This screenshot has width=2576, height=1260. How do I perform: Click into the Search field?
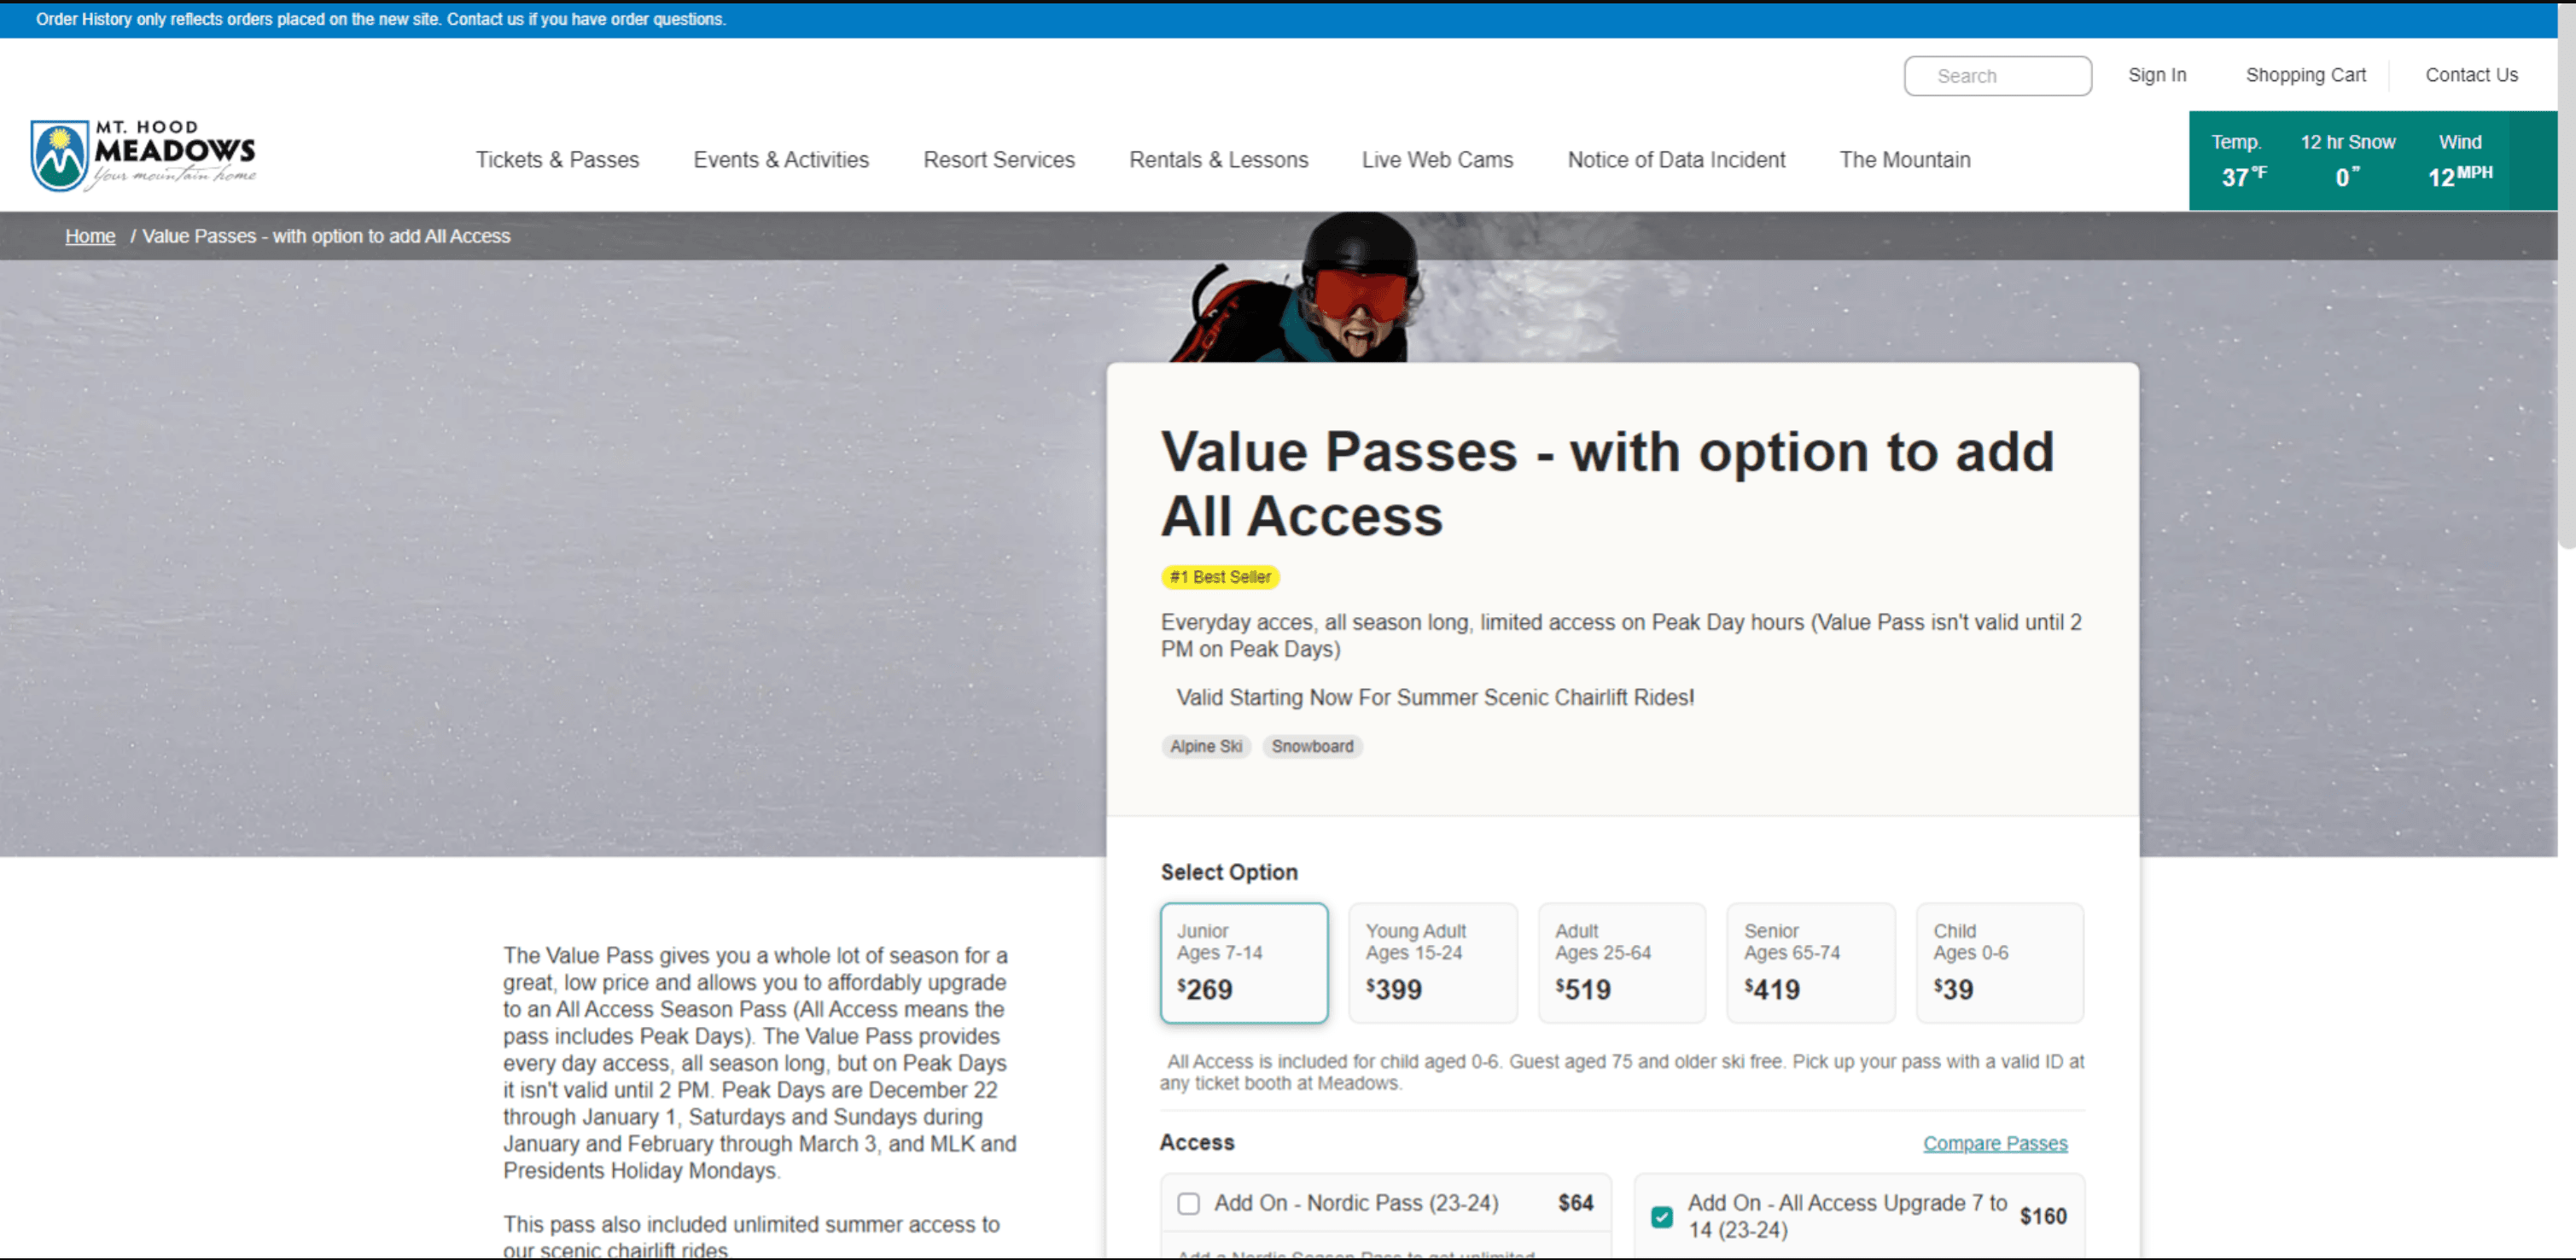point(1997,76)
